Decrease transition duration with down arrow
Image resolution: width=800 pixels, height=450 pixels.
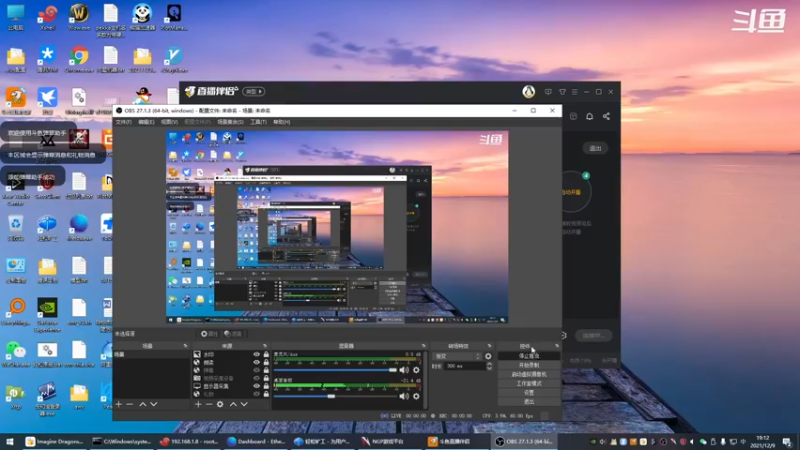click(x=489, y=368)
